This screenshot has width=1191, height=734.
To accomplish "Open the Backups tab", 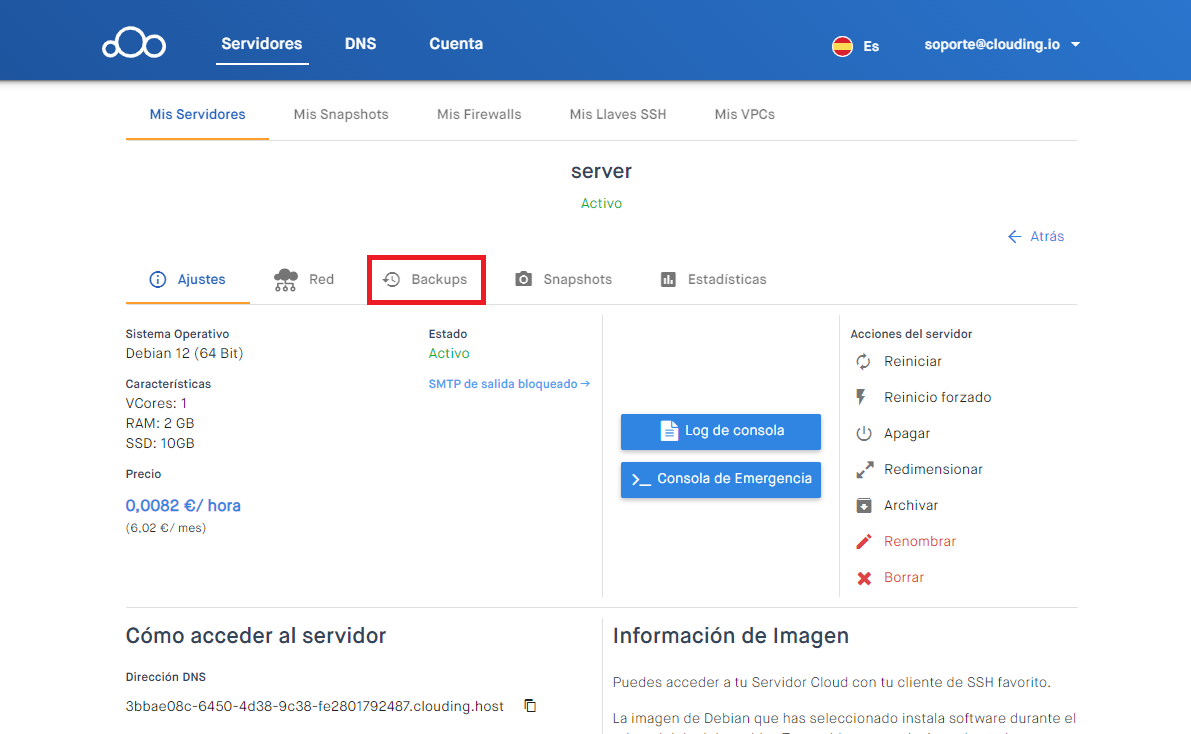I will [x=427, y=280].
